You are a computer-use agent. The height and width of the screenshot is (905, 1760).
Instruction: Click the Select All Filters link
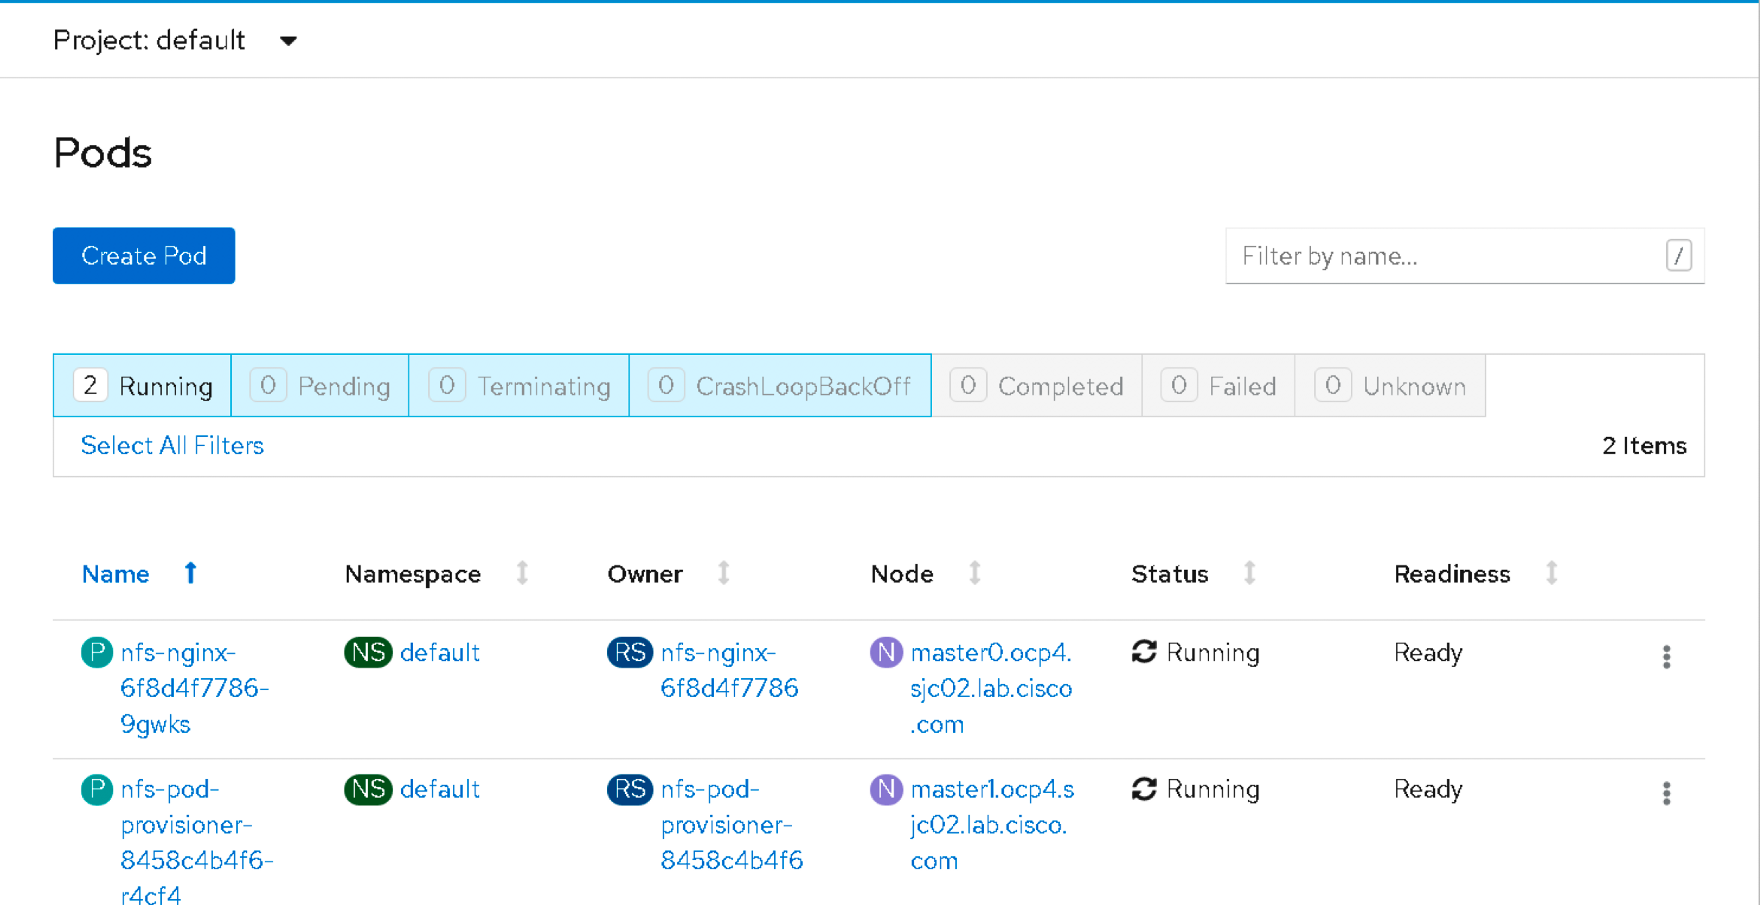click(x=172, y=446)
